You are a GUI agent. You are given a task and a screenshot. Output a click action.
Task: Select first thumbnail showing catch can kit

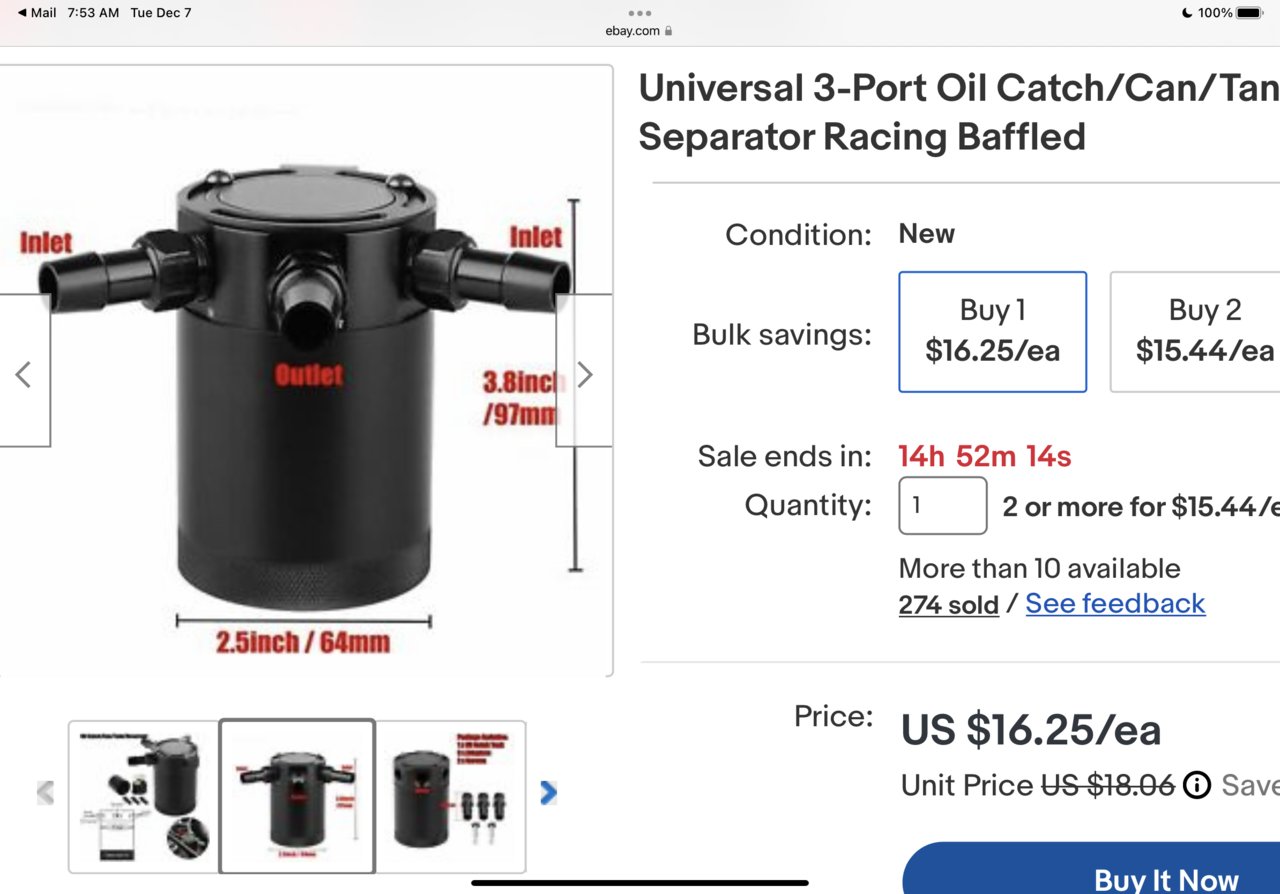144,796
